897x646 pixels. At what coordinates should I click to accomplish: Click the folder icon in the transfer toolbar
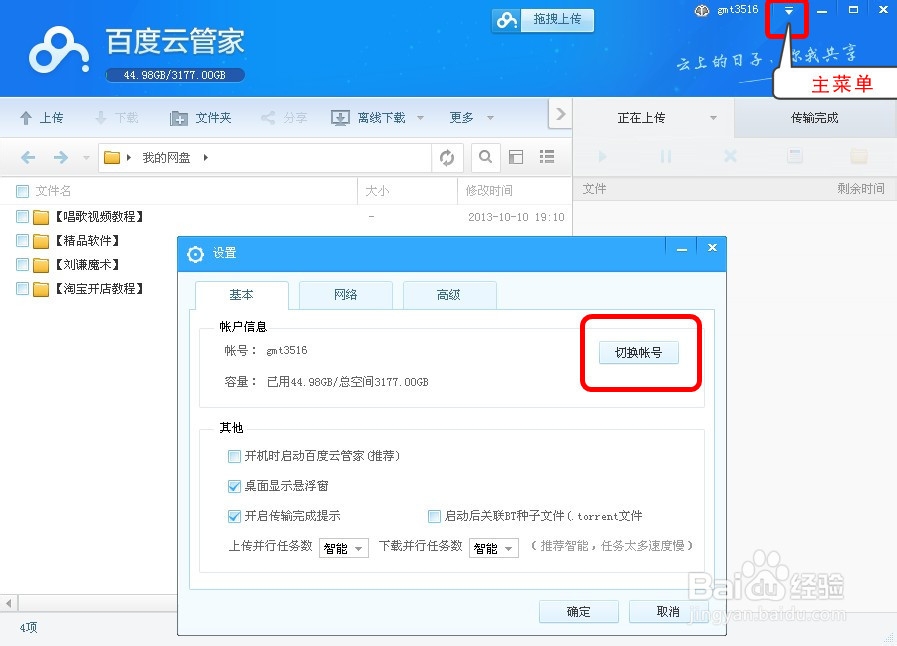[x=859, y=156]
